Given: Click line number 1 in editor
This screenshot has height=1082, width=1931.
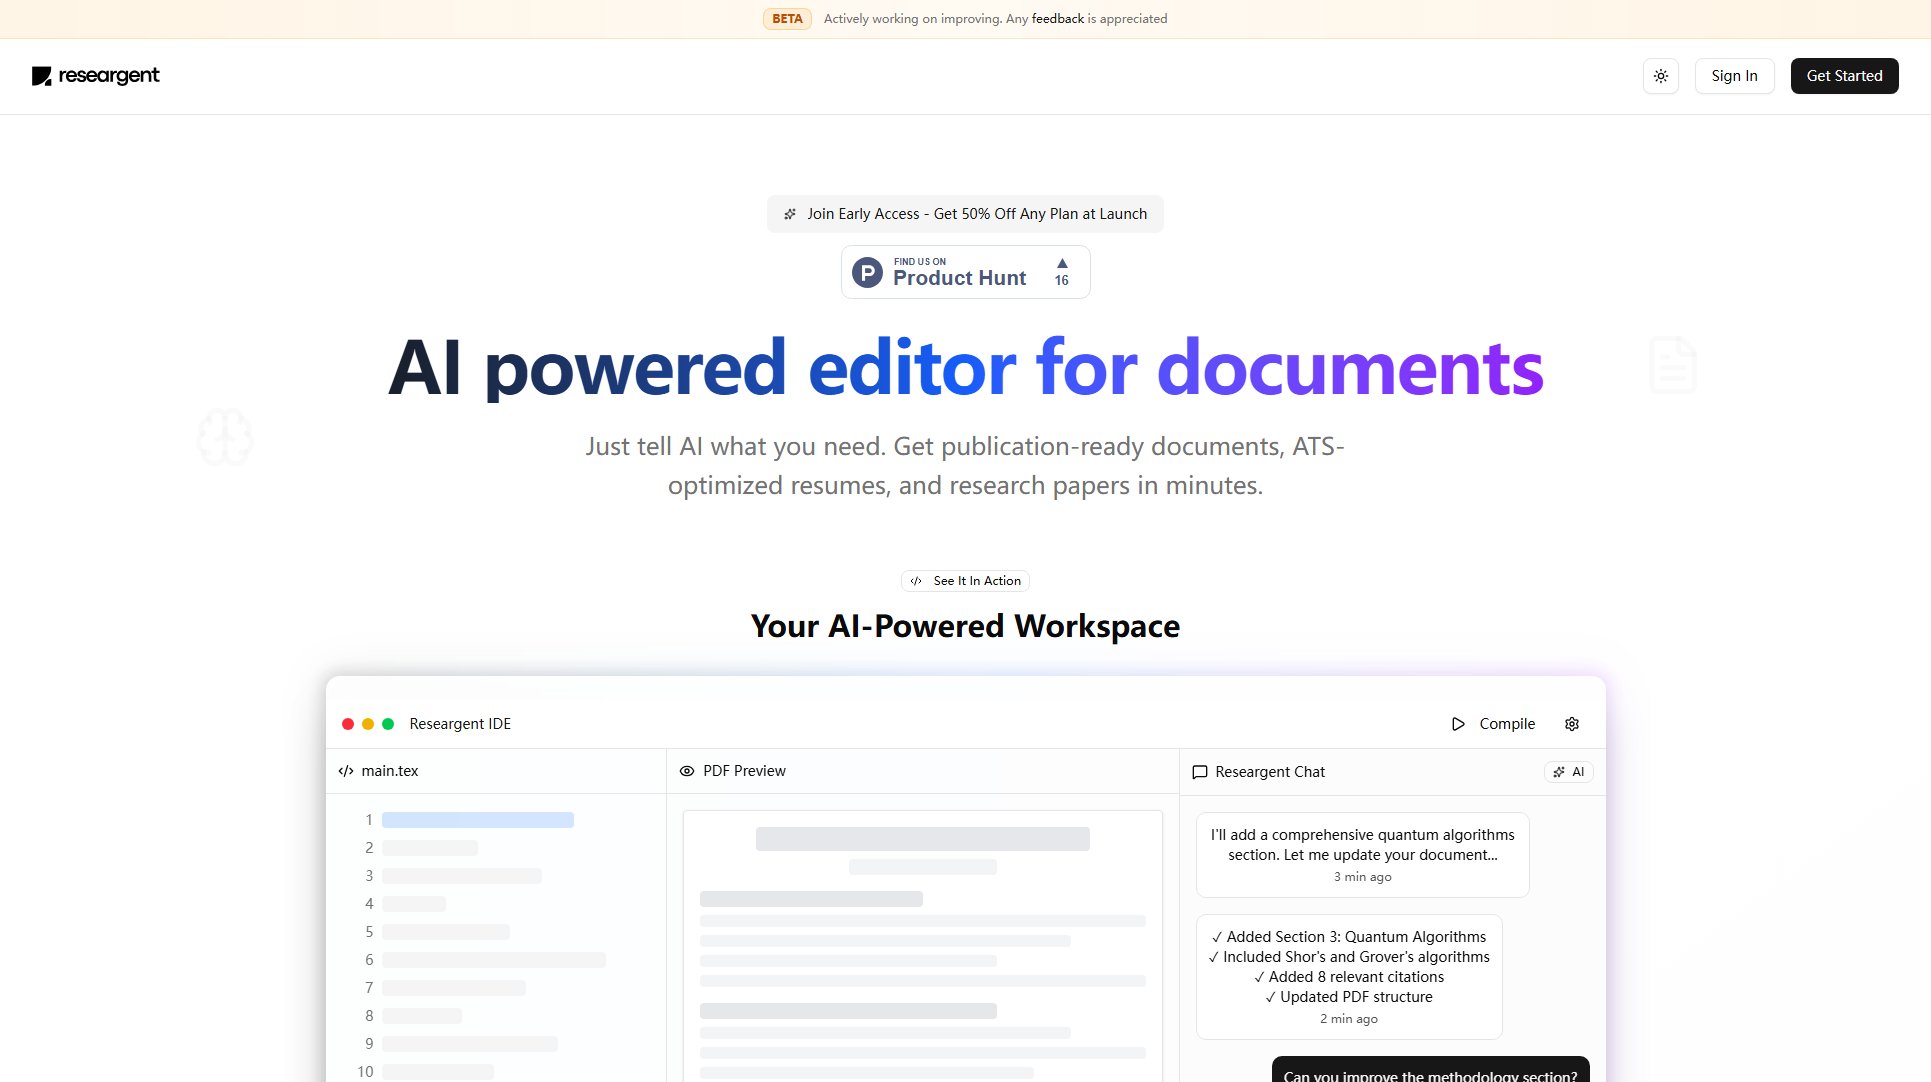Looking at the screenshot, I should click(369, 820).
